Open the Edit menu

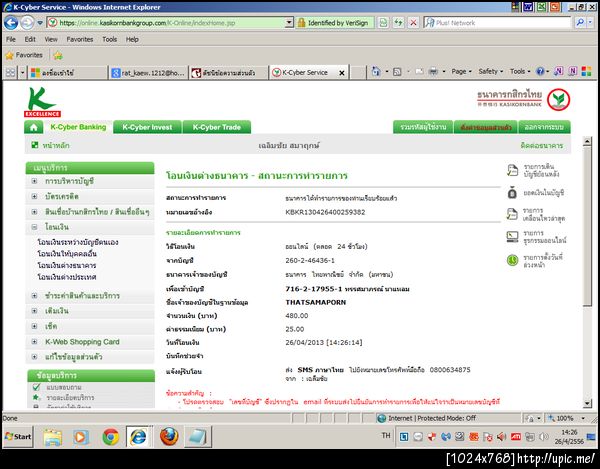click(30, 39)
